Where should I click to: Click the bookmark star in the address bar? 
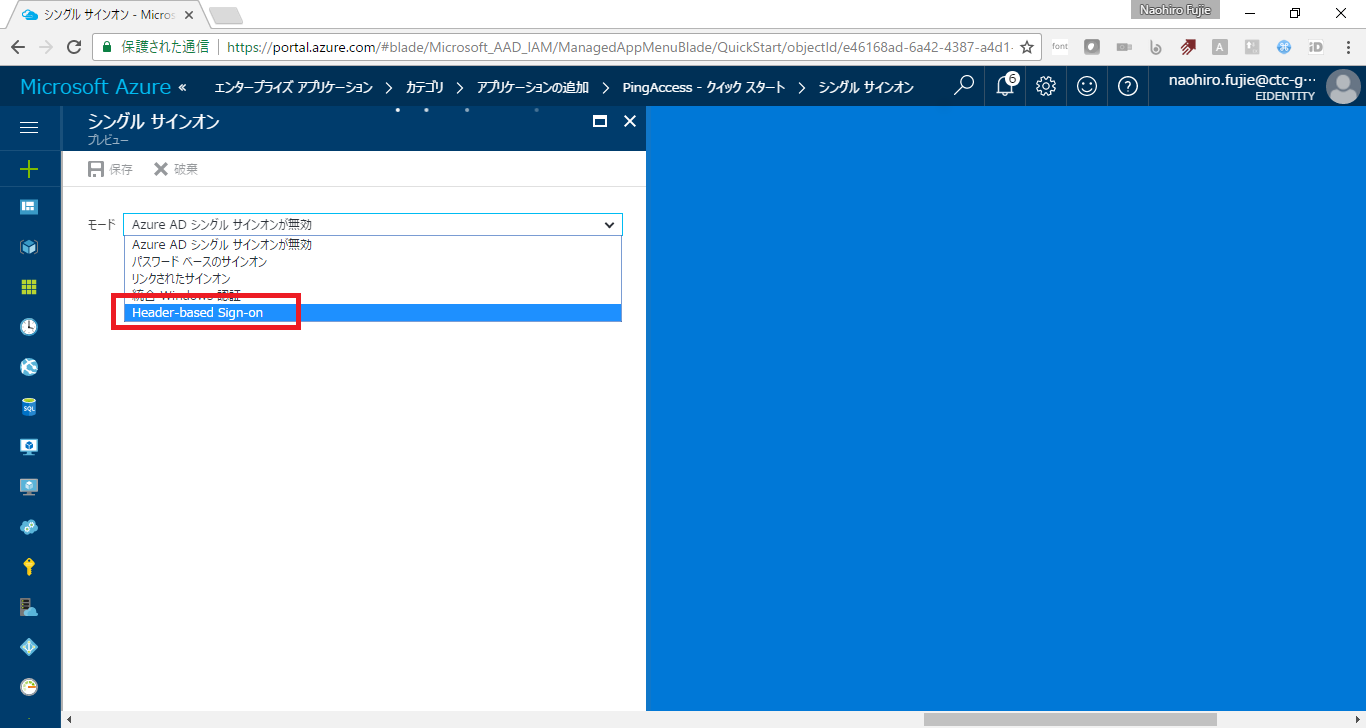click(x=1027, y=46)
